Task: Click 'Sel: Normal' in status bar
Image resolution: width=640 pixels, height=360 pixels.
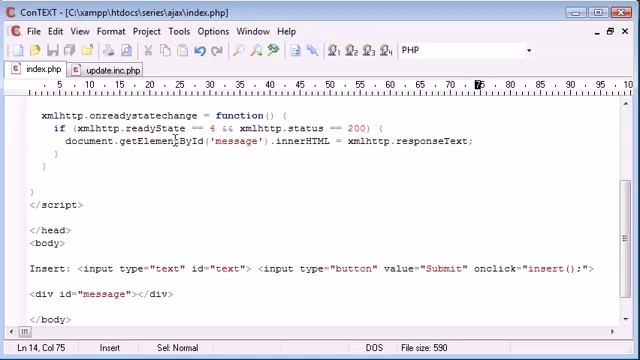Action: point(178,348)
